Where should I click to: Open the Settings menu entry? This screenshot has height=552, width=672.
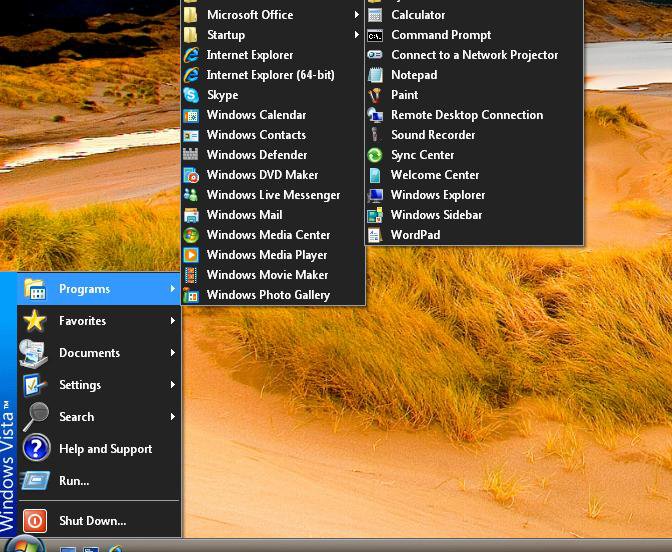[x=99, y=385]
